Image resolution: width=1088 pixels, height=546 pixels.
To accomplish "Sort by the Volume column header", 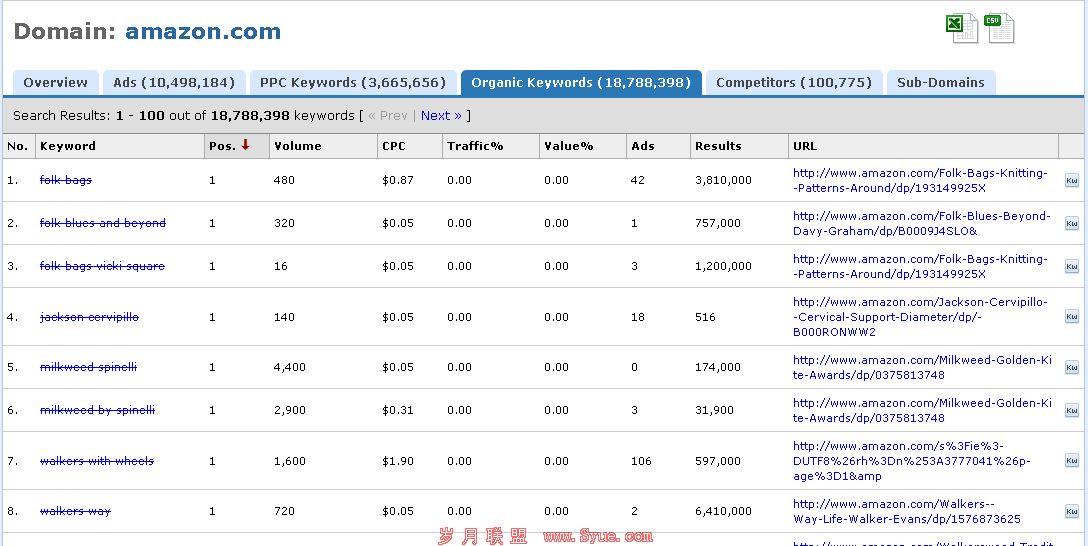I will coord(298,146).
